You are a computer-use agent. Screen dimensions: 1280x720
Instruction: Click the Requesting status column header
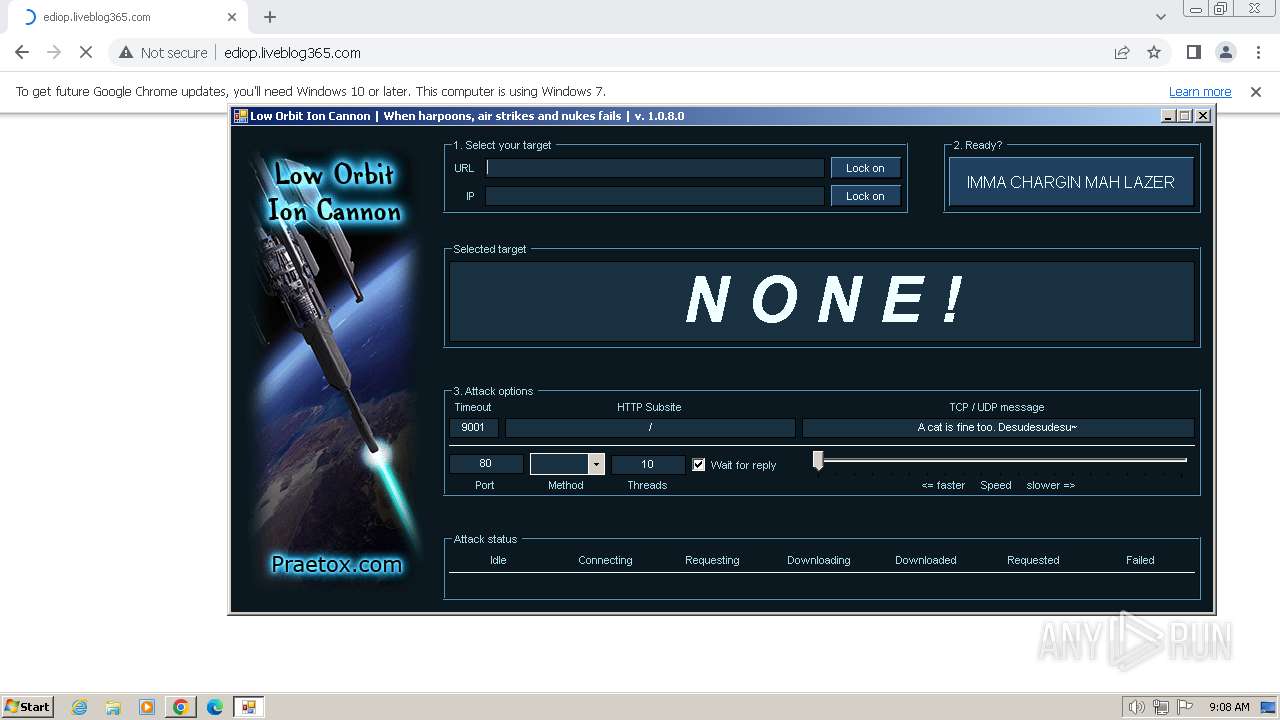pos(712,560)
